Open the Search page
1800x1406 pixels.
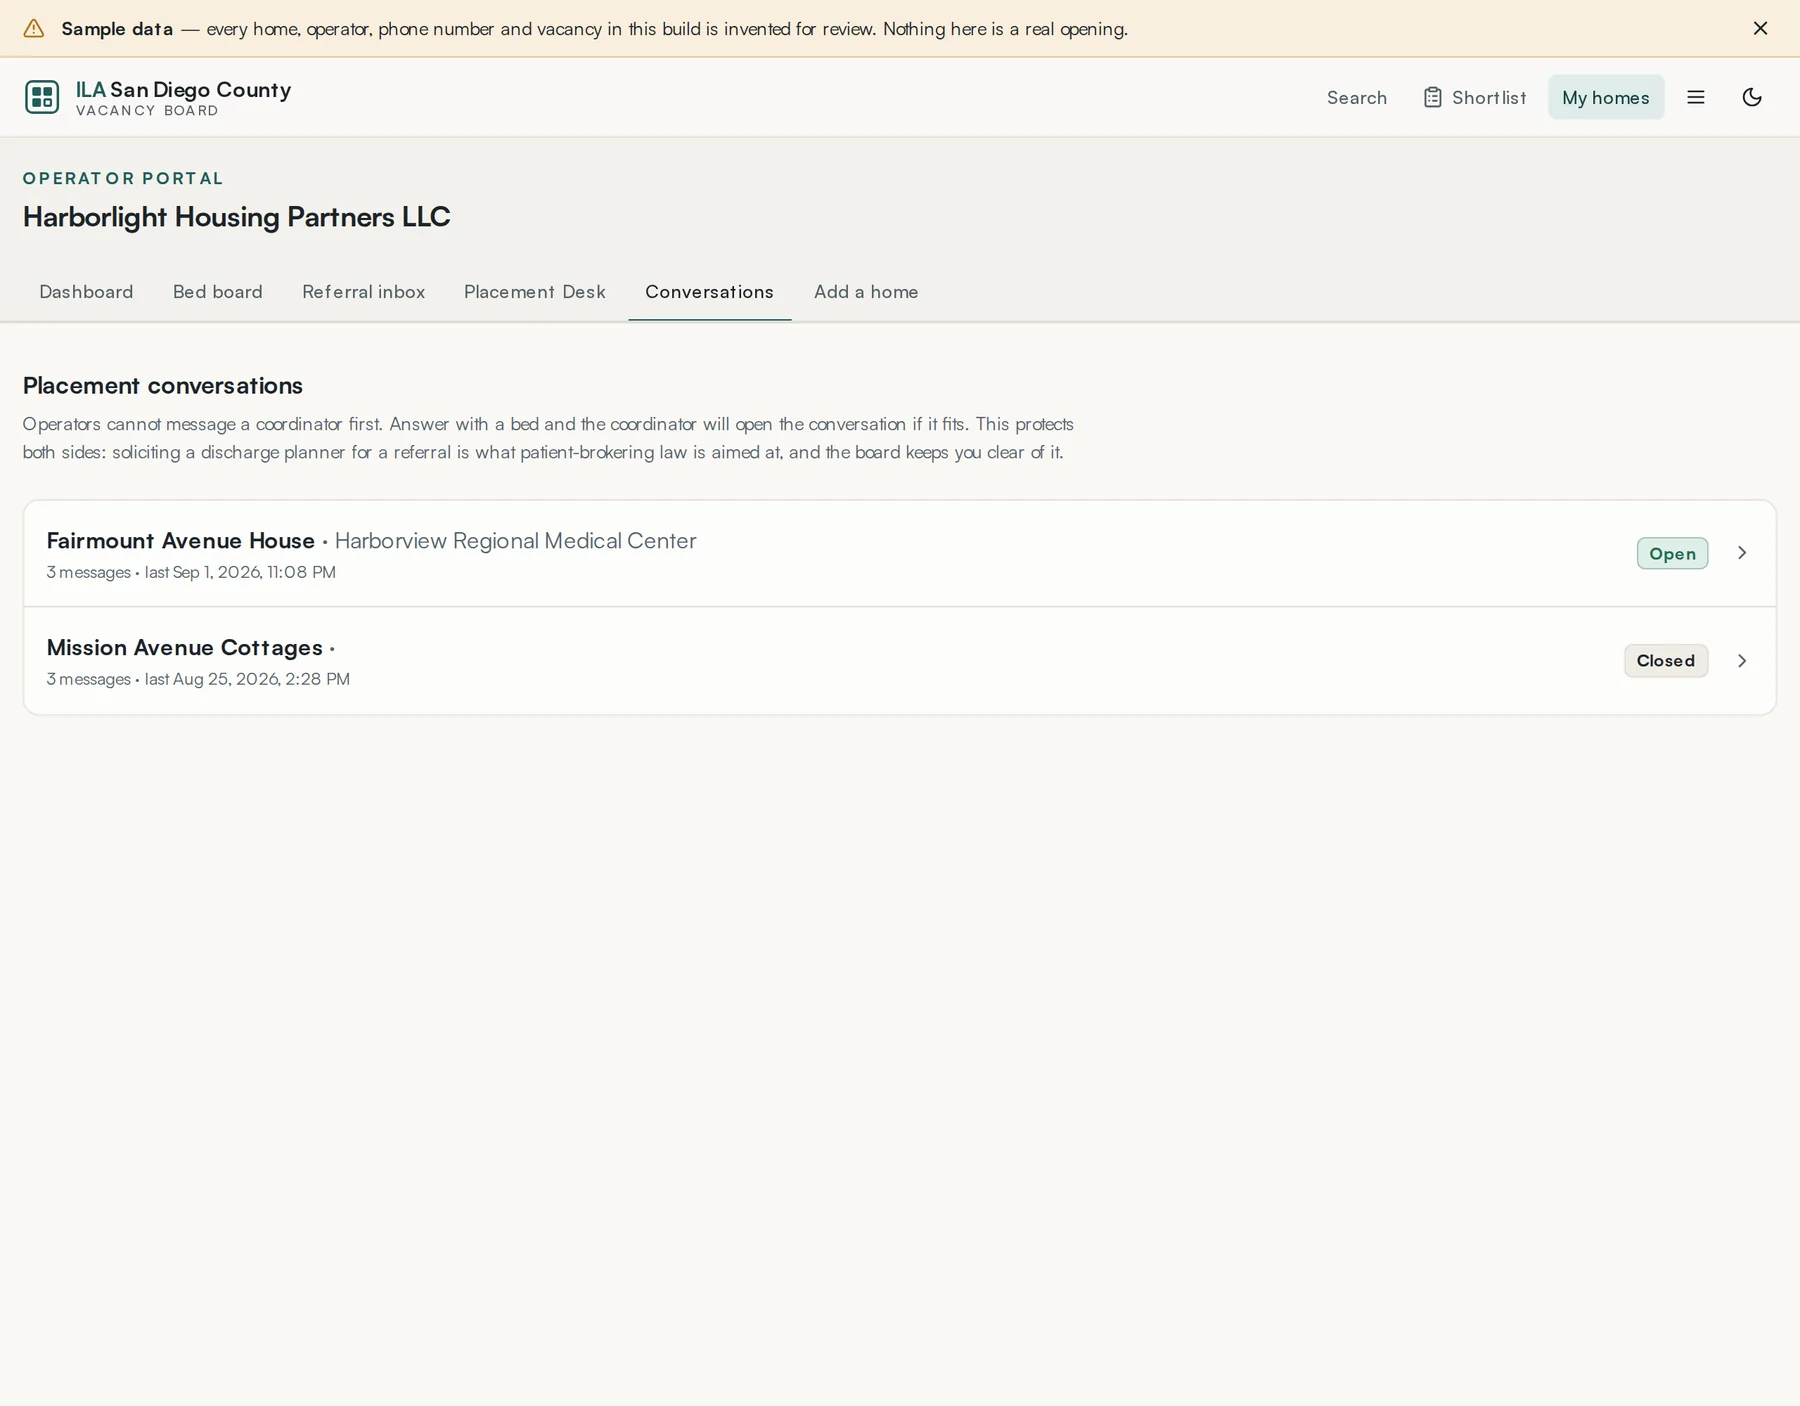coord(1357,97)
